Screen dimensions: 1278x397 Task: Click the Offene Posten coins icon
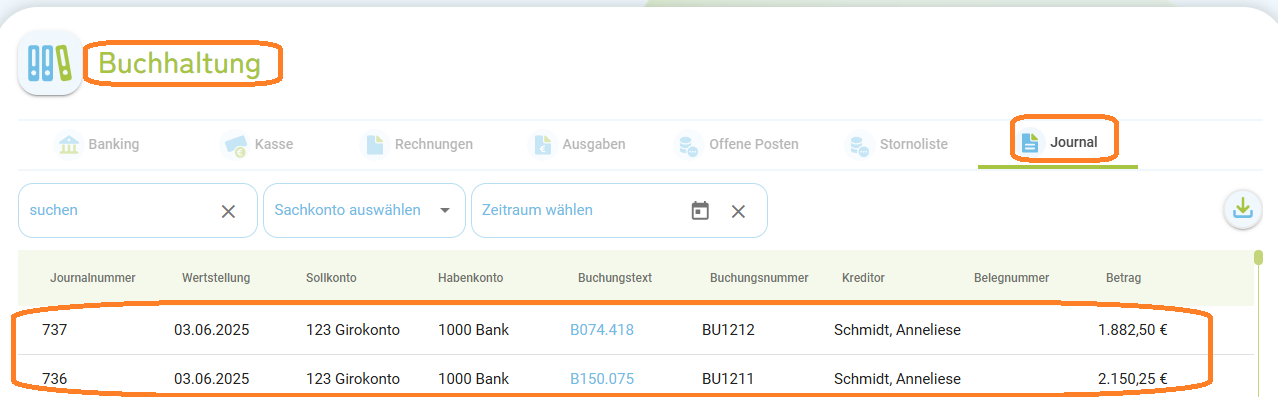(689, 145)
